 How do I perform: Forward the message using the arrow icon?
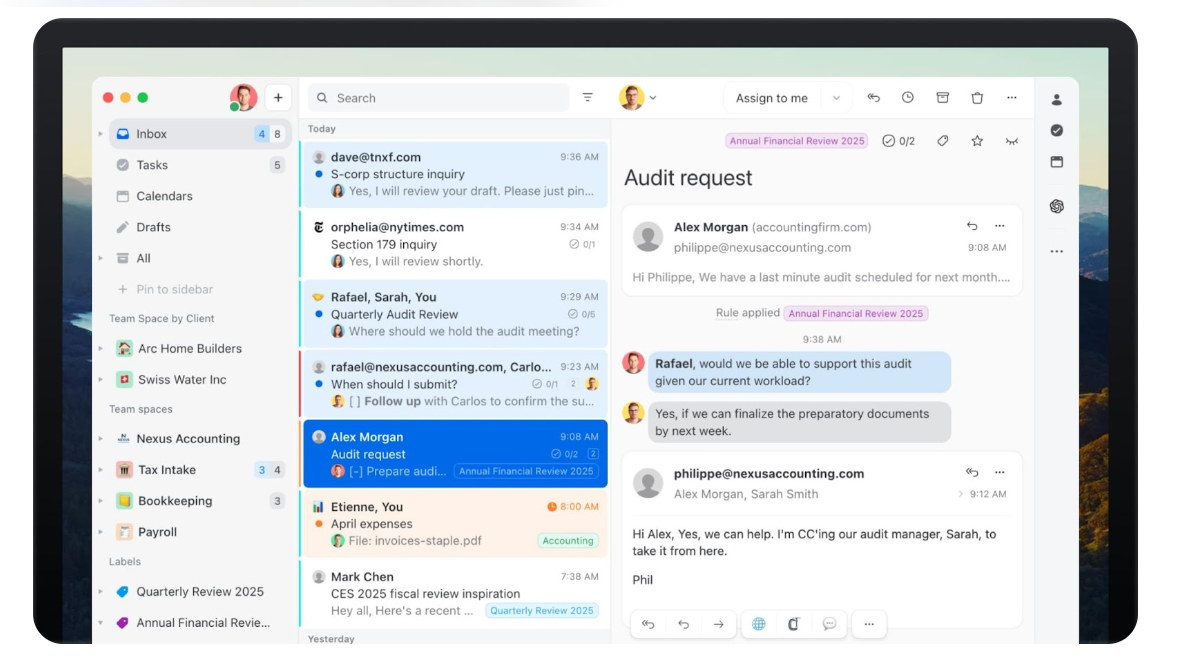(x=718, y=623)
